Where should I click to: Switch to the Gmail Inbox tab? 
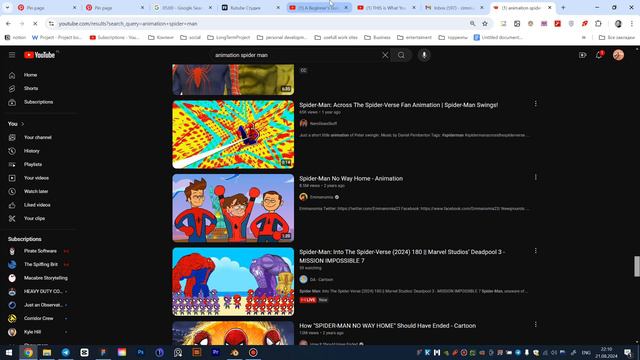453,8
